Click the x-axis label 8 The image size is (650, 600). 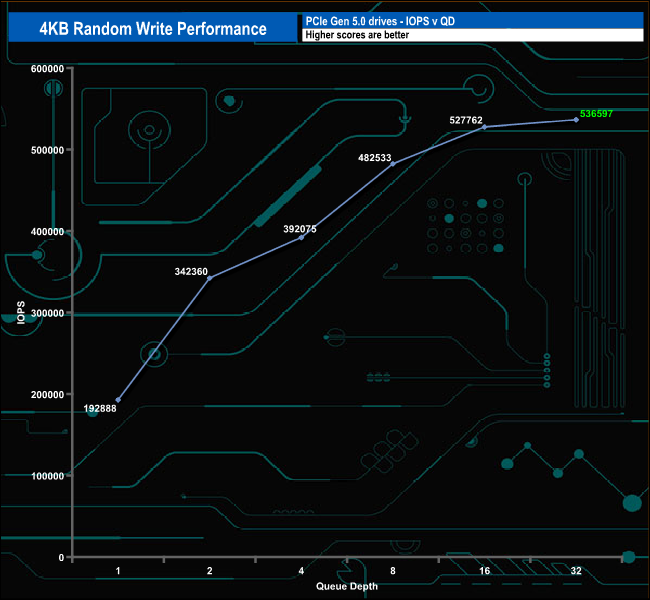coord(393,571)
